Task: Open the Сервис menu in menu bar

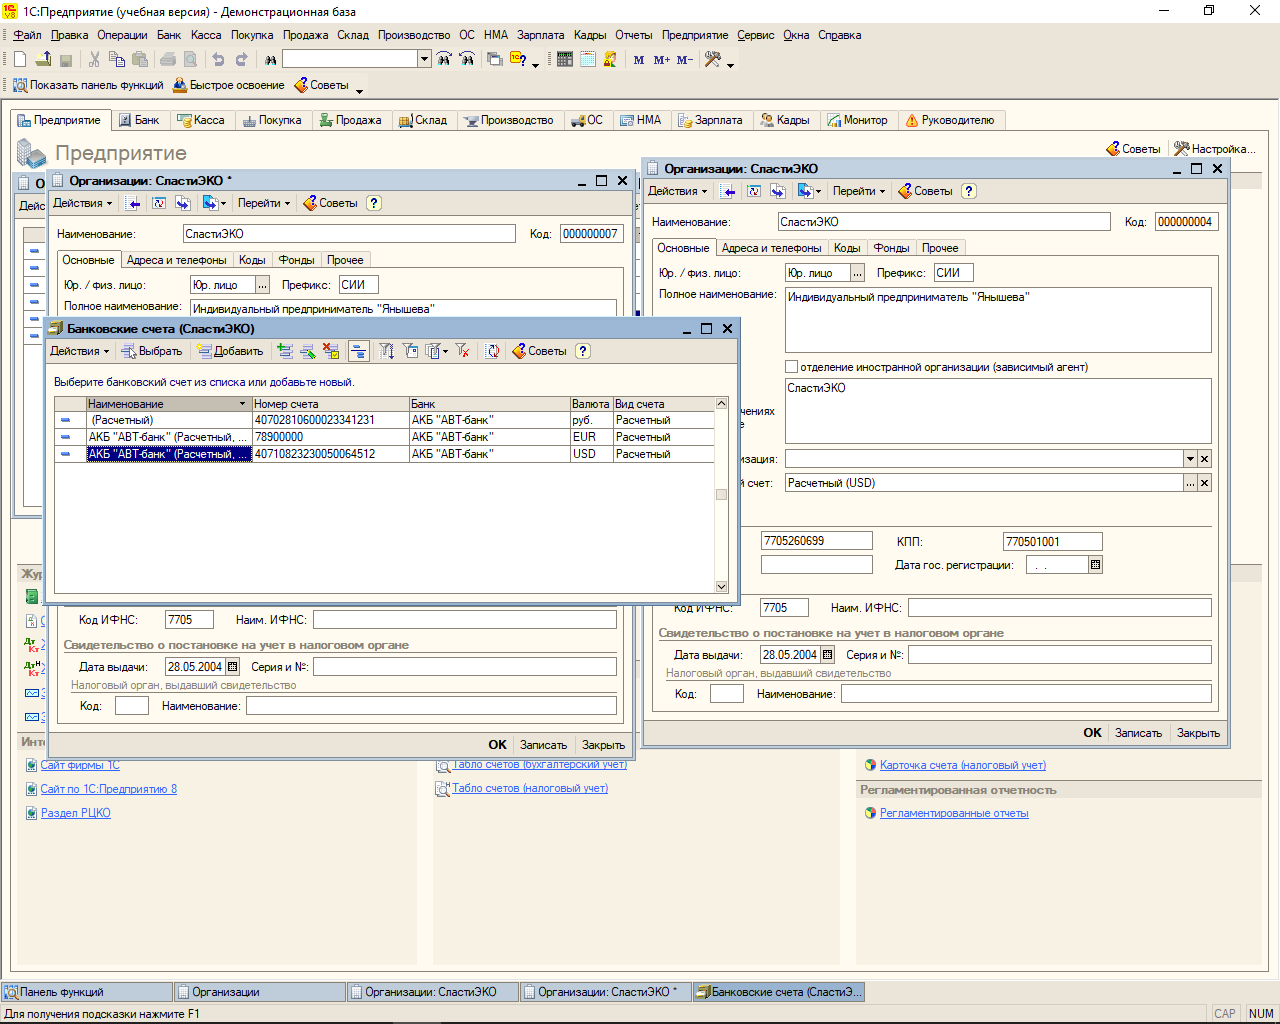Action: tap(756, 35)
